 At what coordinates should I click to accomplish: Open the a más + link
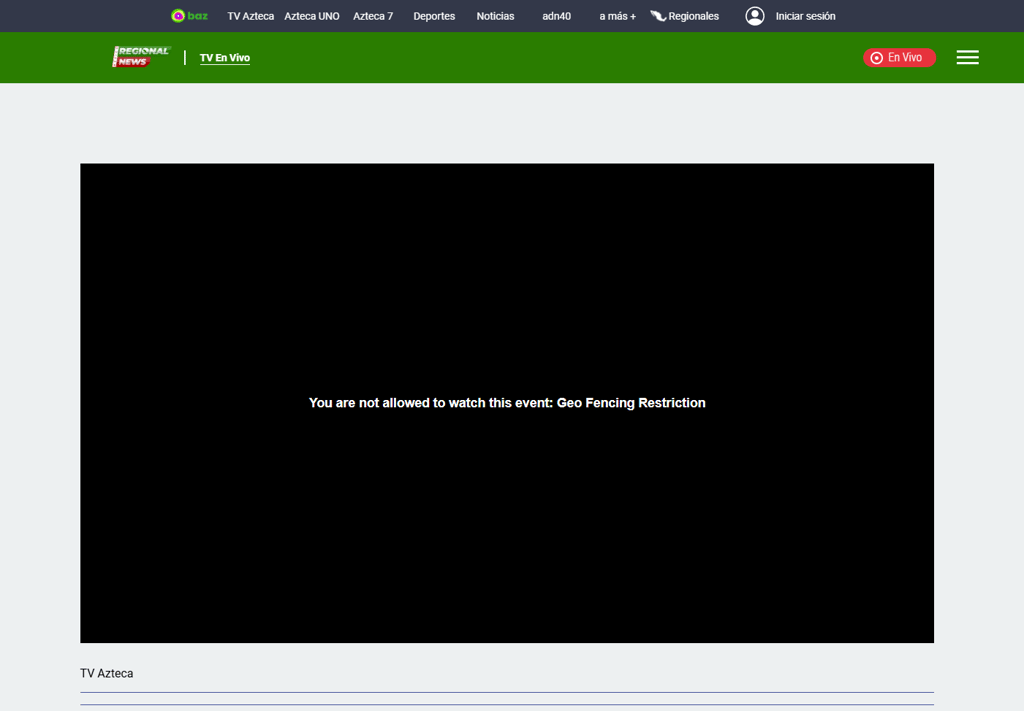(x=617, y=16)
